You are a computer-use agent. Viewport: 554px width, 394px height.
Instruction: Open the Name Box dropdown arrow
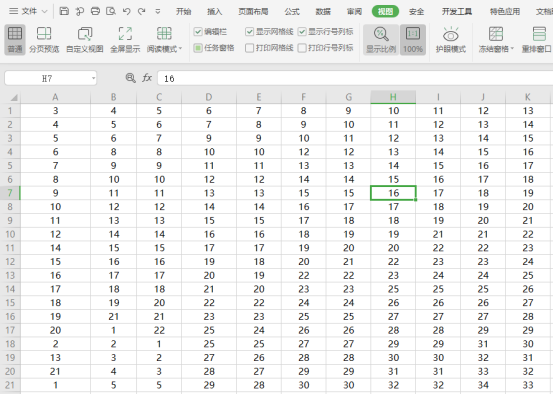(x=93, y=78)
